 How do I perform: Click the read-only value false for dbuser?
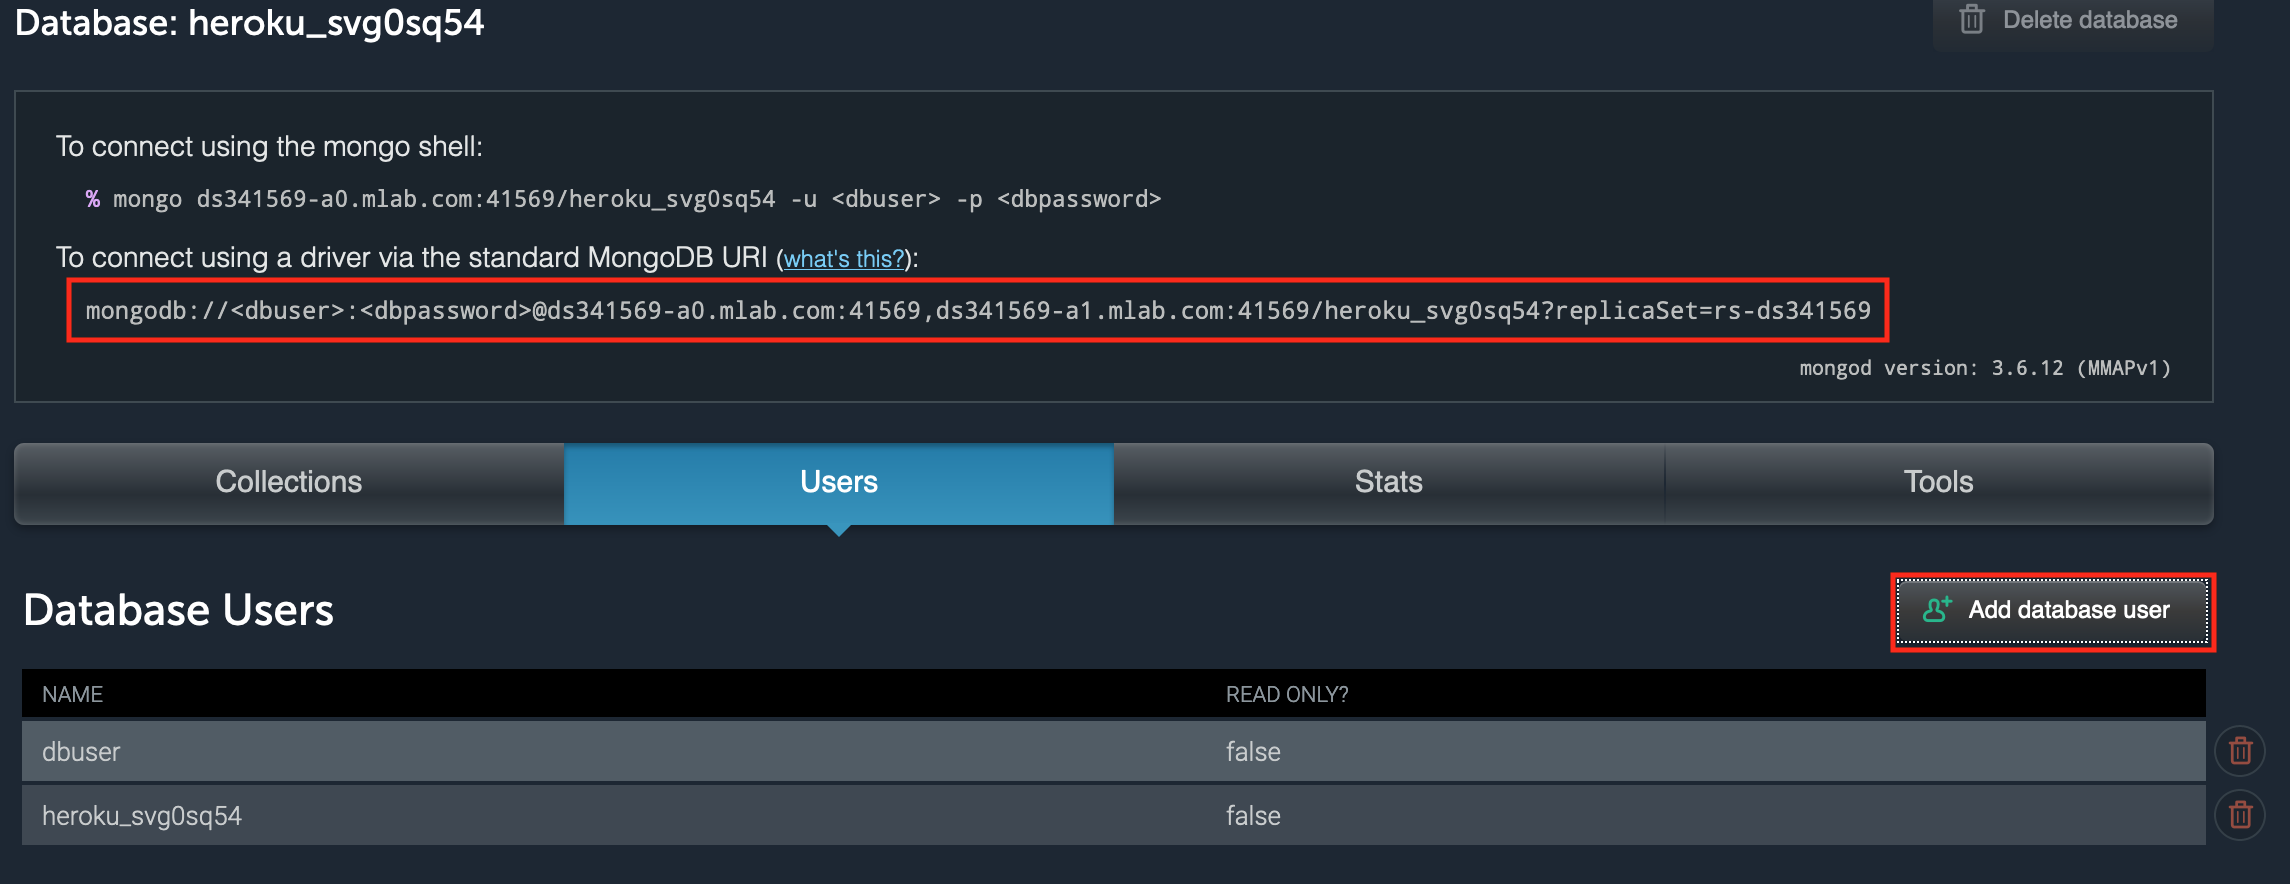pyautogui.click(x=1253, y=752)
